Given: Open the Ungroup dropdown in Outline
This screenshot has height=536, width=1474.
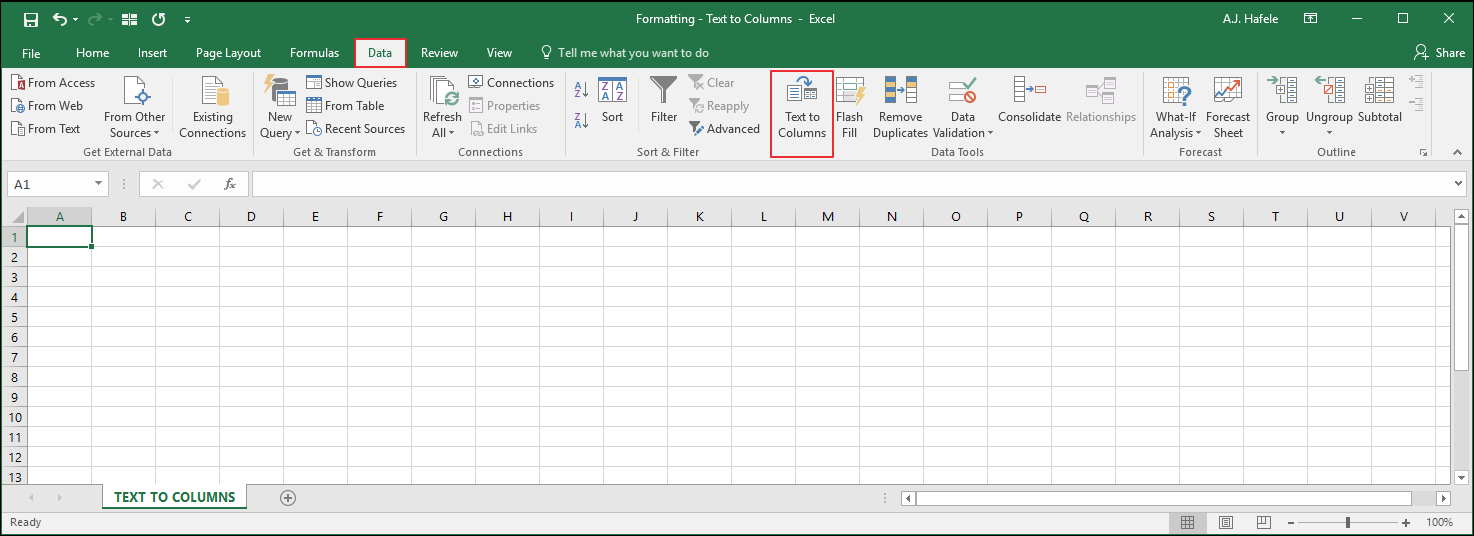Looking at the screenshot, I should 1329,108.
